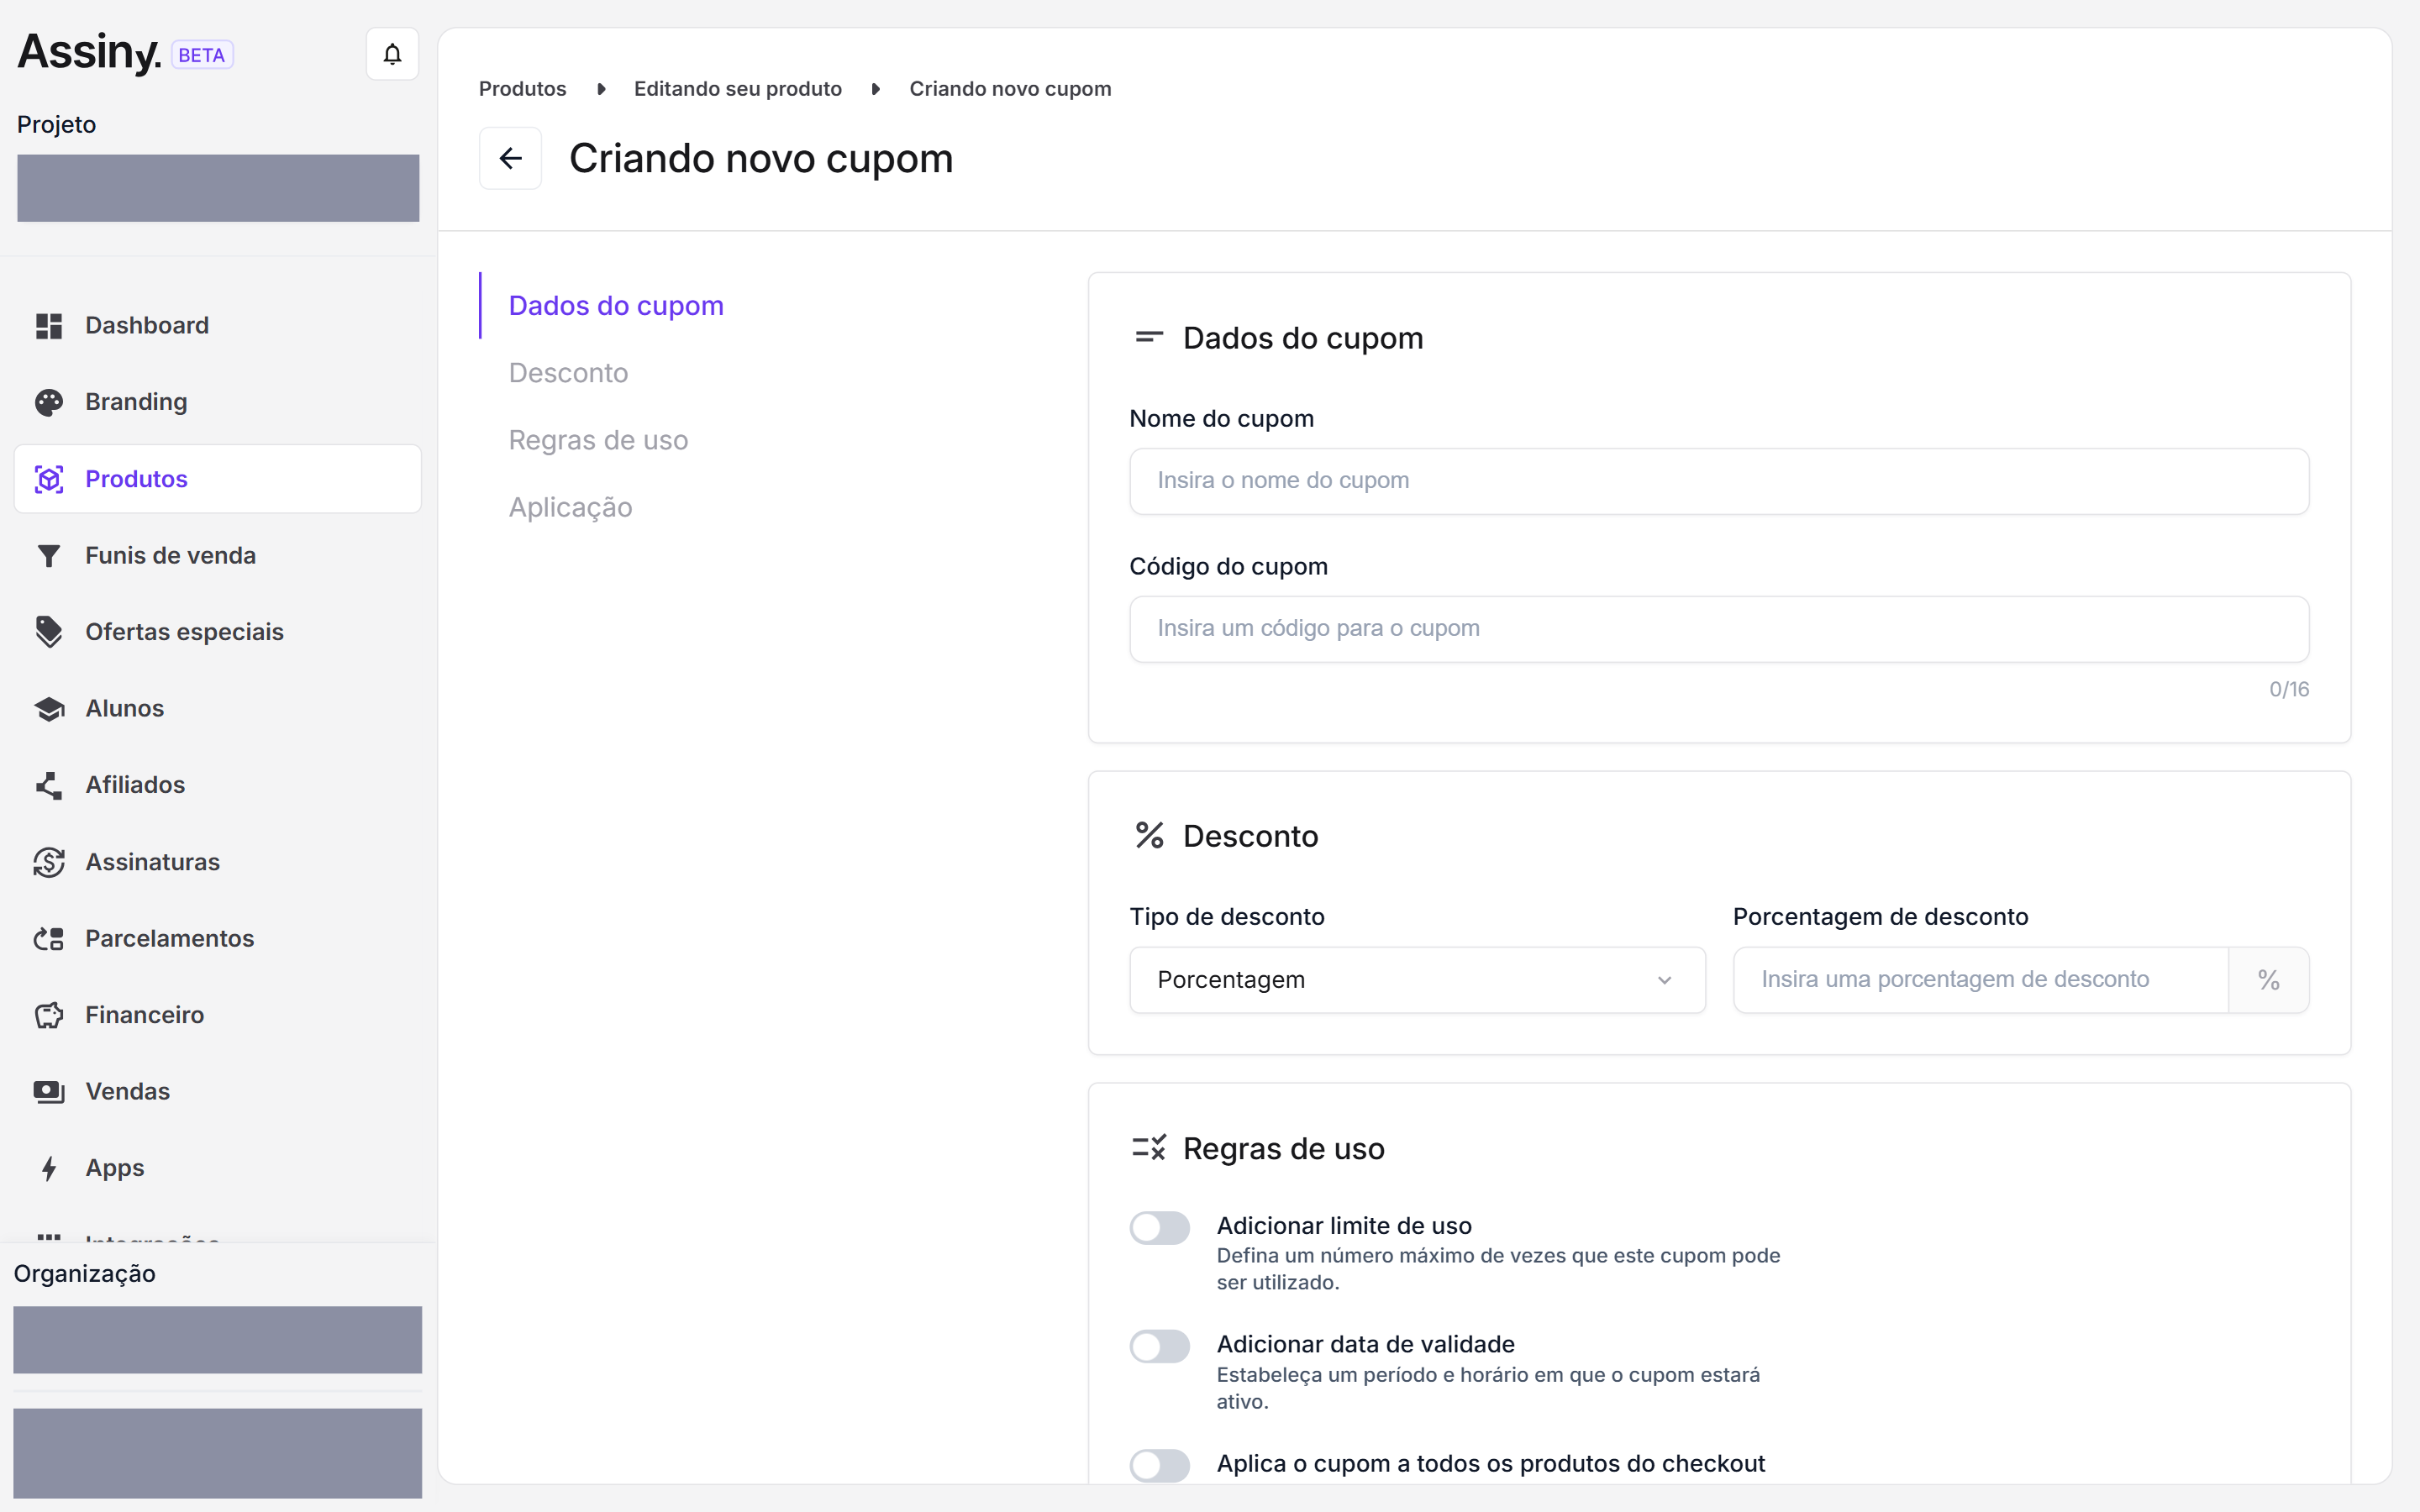Image resolution: width=2420 pixels, height=1512 pixels.
Task: Open Dashboard menu item
Action: pos(217,326)
